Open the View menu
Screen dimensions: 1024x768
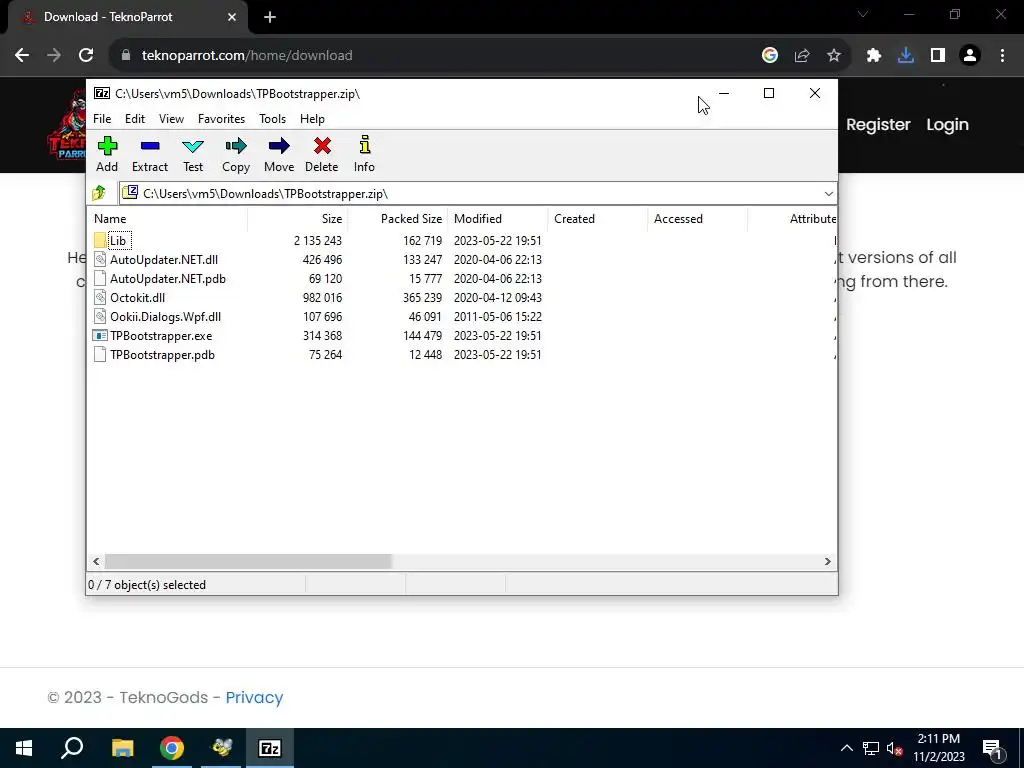171,119
